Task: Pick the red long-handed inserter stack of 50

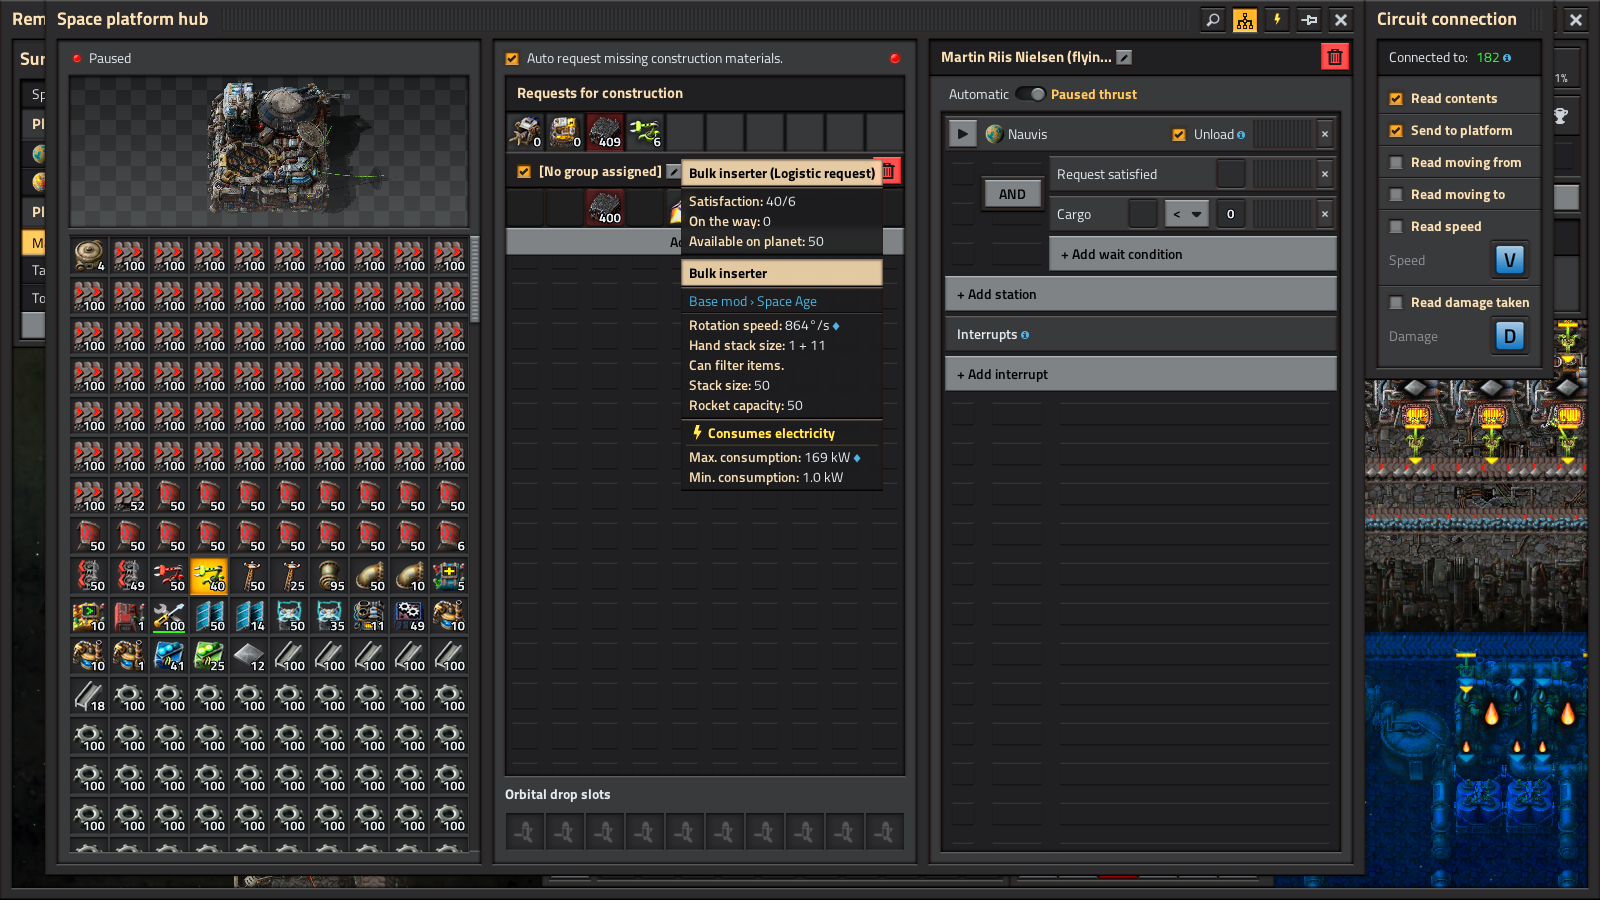Action: point(170,576)
